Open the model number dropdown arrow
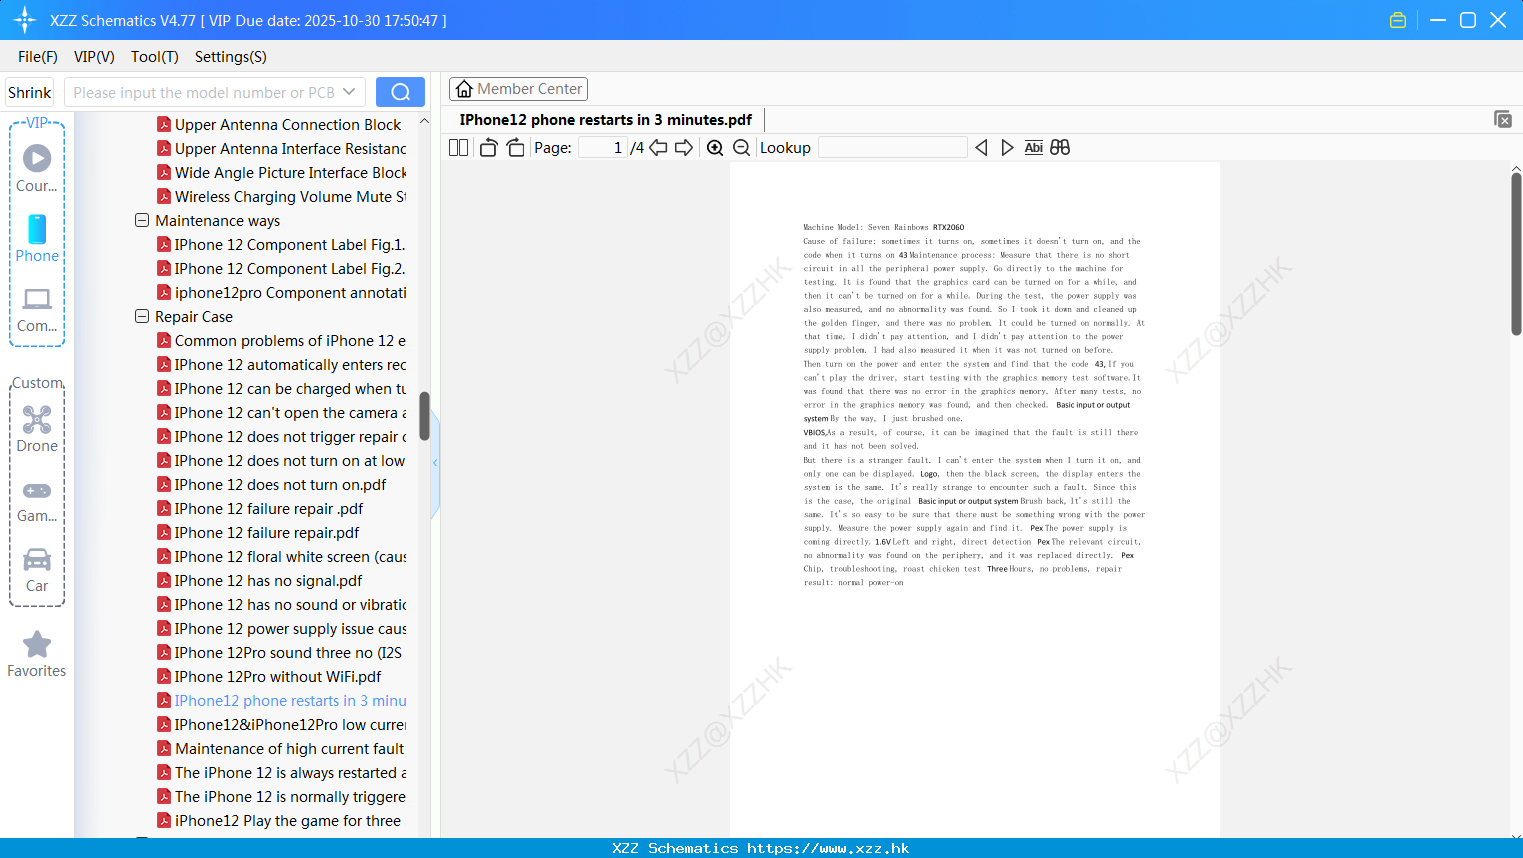The width and height of the screenshot is (1523, 858). [x=349, y=92]
